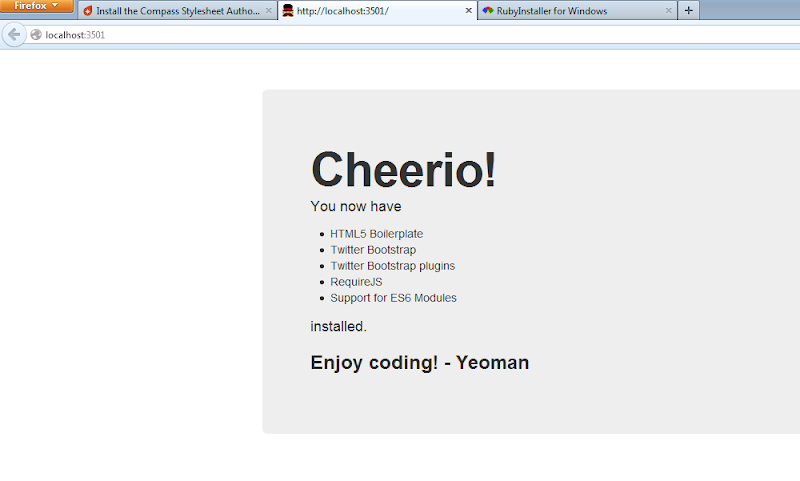The width and height of the screenshot is (800, 481).
Task: Click the RubyInstaller tab favicon
Action: [x=488, y=11]
